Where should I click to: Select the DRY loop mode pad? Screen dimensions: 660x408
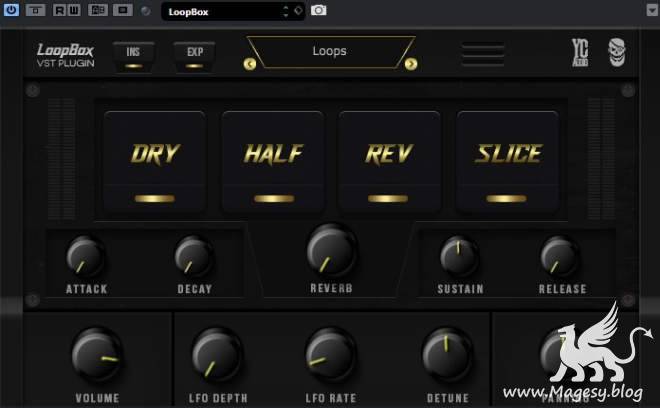154,160
